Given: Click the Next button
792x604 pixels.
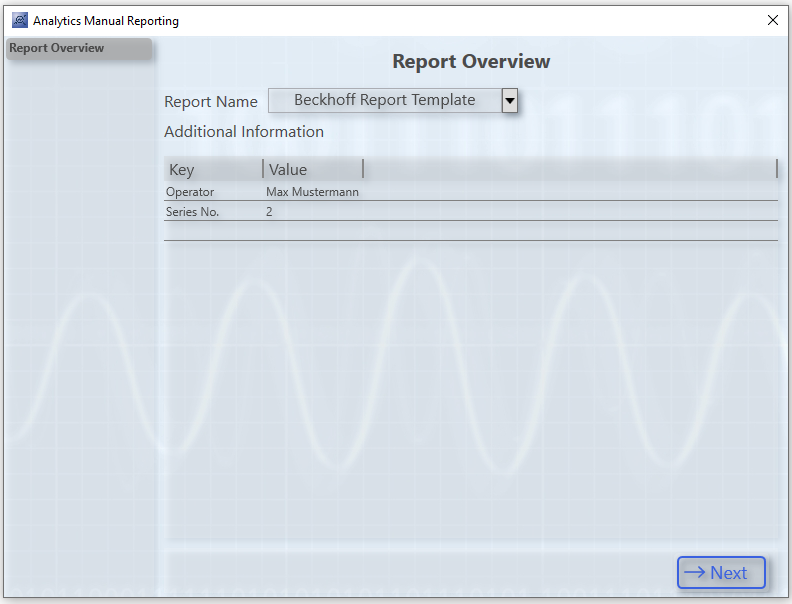Looking at the screenshot, I should coord(721,573).
